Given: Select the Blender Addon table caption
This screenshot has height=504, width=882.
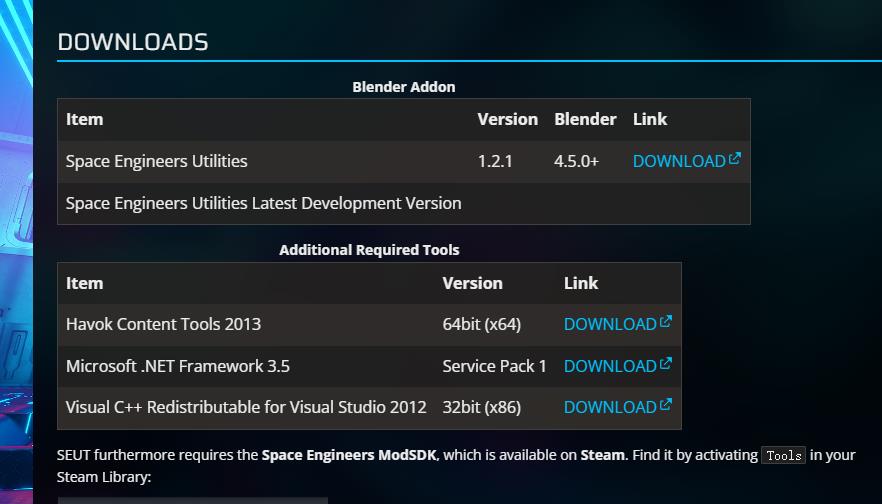Looking at the screenshot, I should point(403,87).
